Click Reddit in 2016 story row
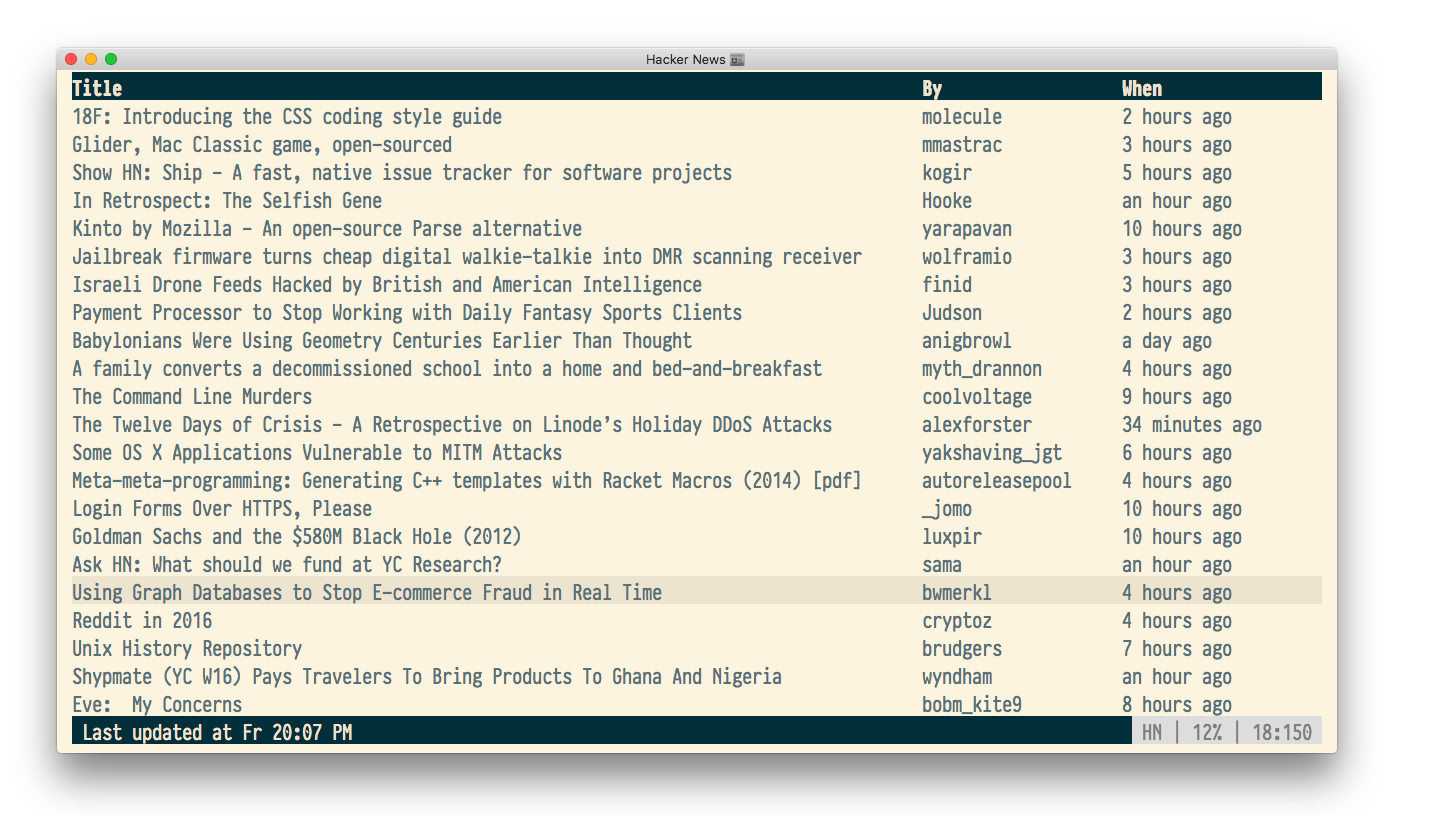The width and height of the screenshot is (1430, 815). (x=142, y=621)
